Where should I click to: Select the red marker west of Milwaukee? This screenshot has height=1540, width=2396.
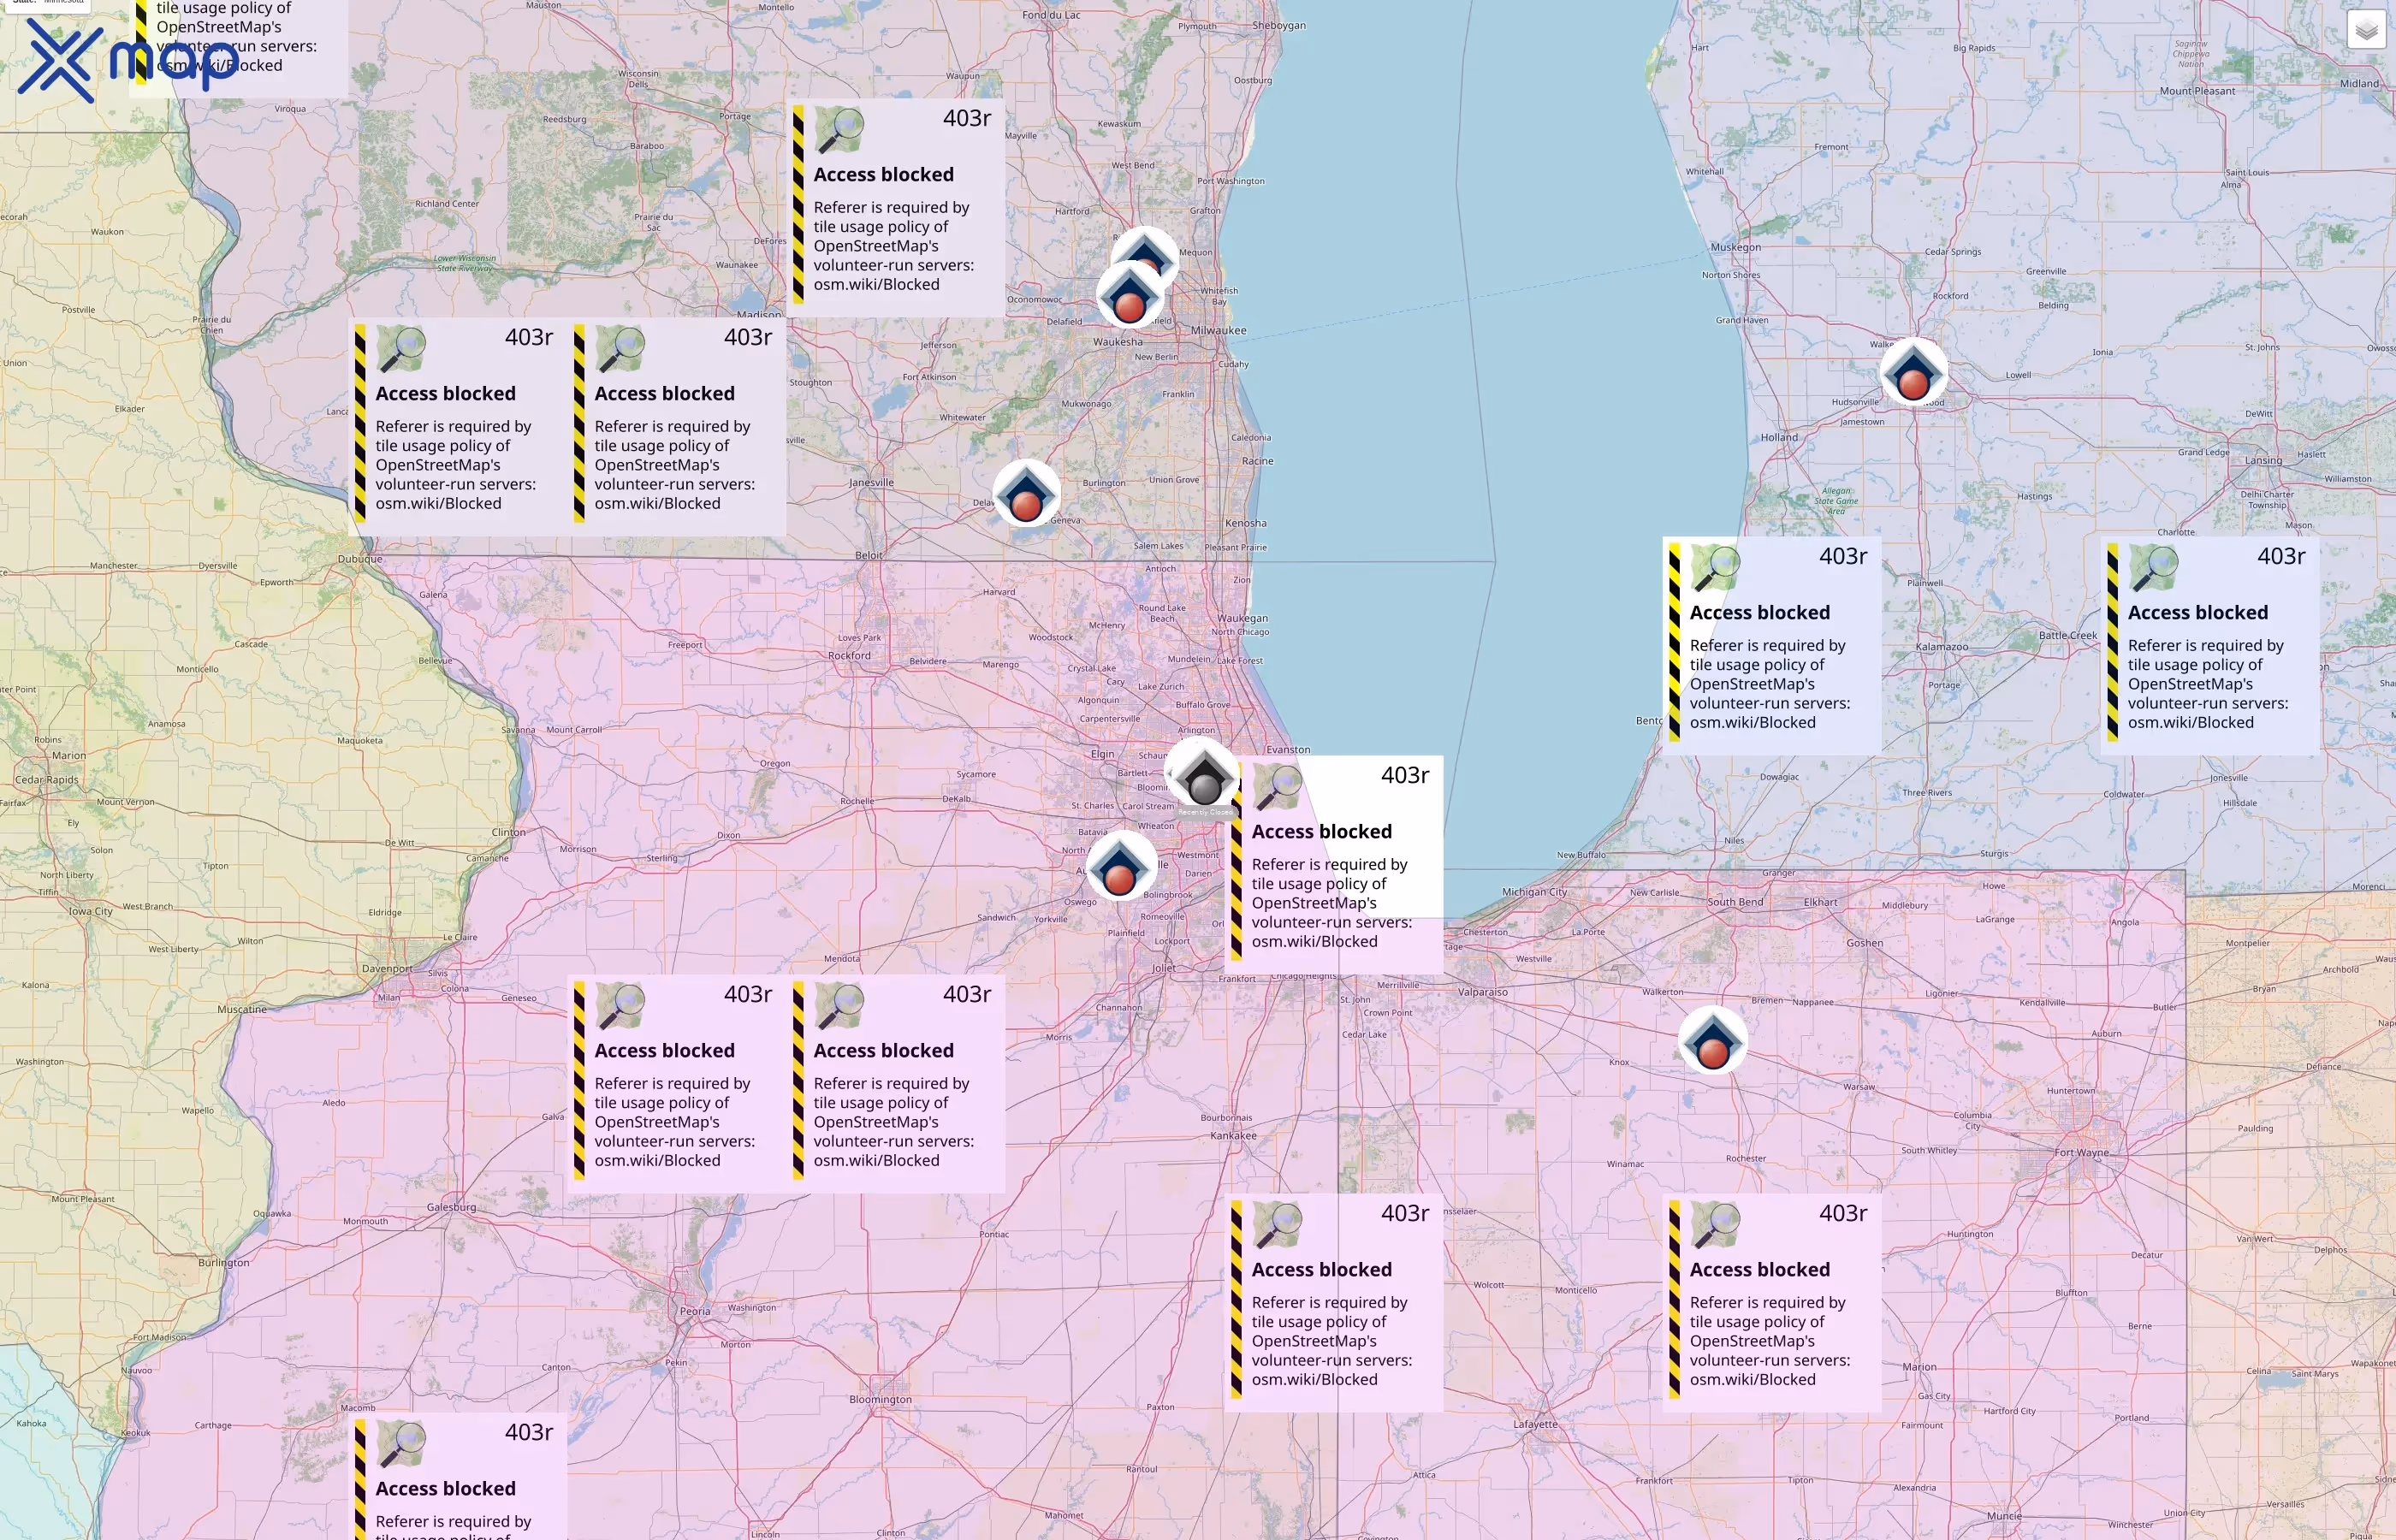(x=1130, y=297)
